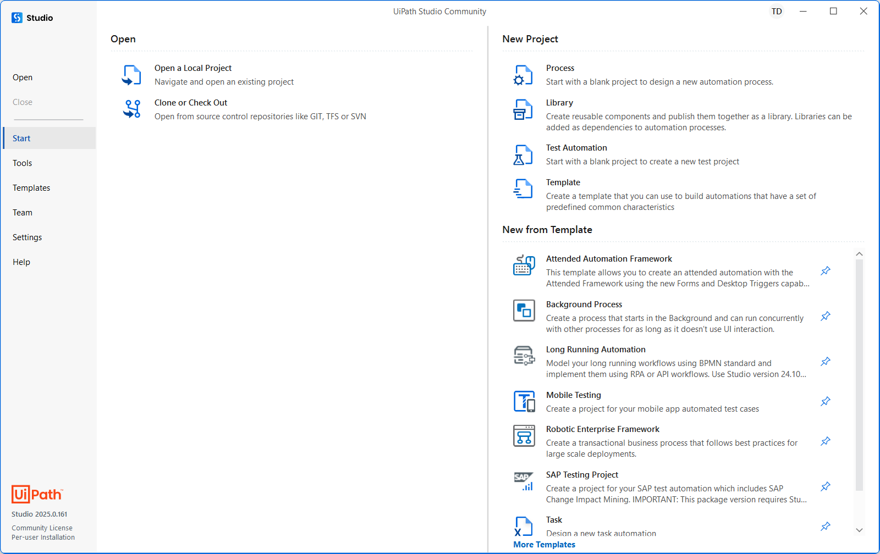The image size is (880, 554).
Task: Maximize the UiPath Studio window
Action: (x=833, y=11)
